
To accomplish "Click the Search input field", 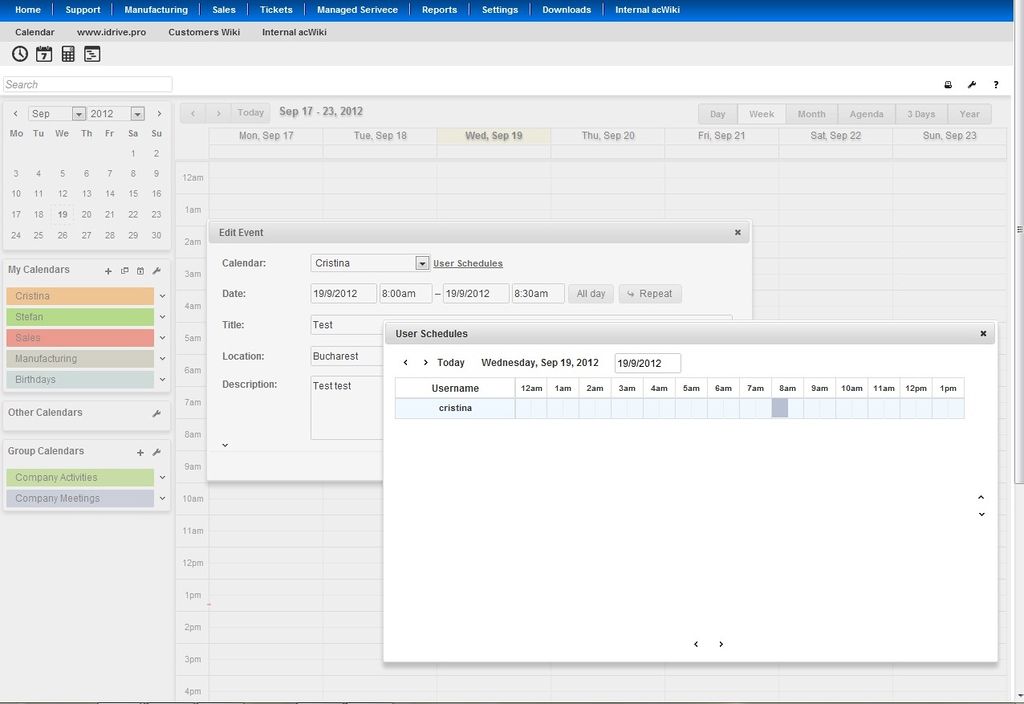I will [x=88, y=85].
